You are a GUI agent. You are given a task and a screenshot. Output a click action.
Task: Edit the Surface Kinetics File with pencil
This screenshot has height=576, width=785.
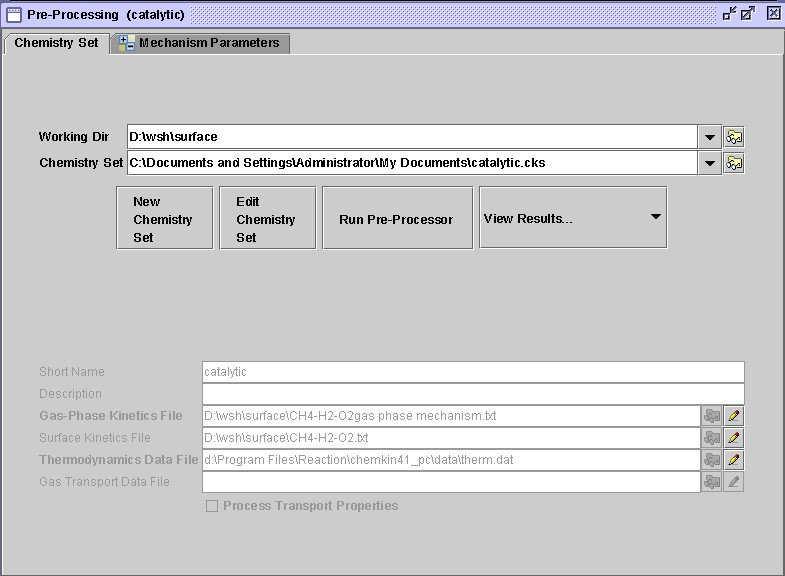click(x=734, y=438)
